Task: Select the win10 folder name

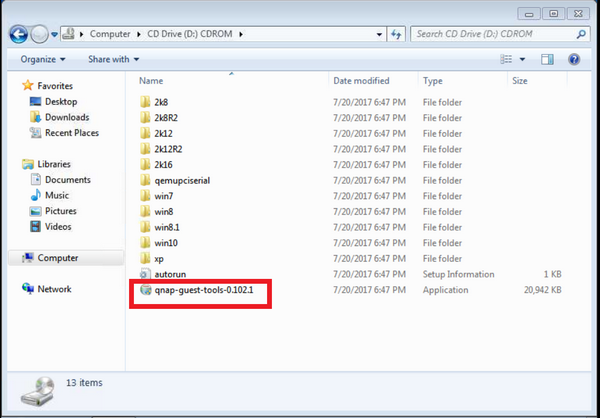Action: coord(166,243)
